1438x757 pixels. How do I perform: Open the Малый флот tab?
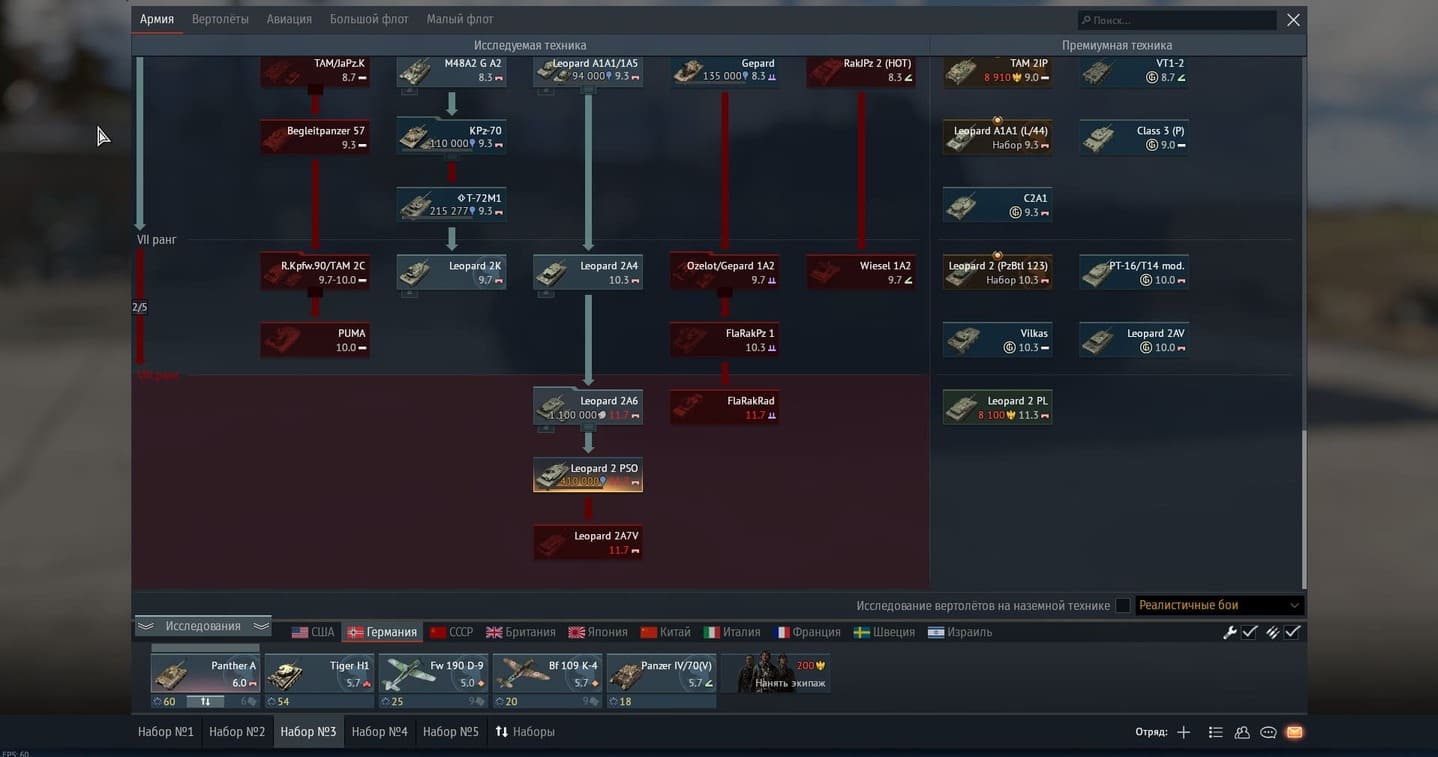tap(460, 19)
